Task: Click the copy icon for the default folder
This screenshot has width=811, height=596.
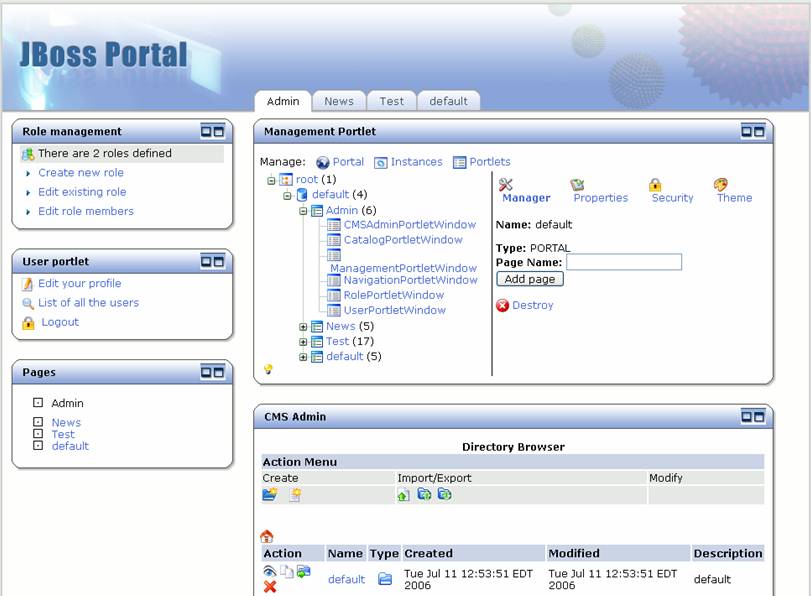Action: 287,571
